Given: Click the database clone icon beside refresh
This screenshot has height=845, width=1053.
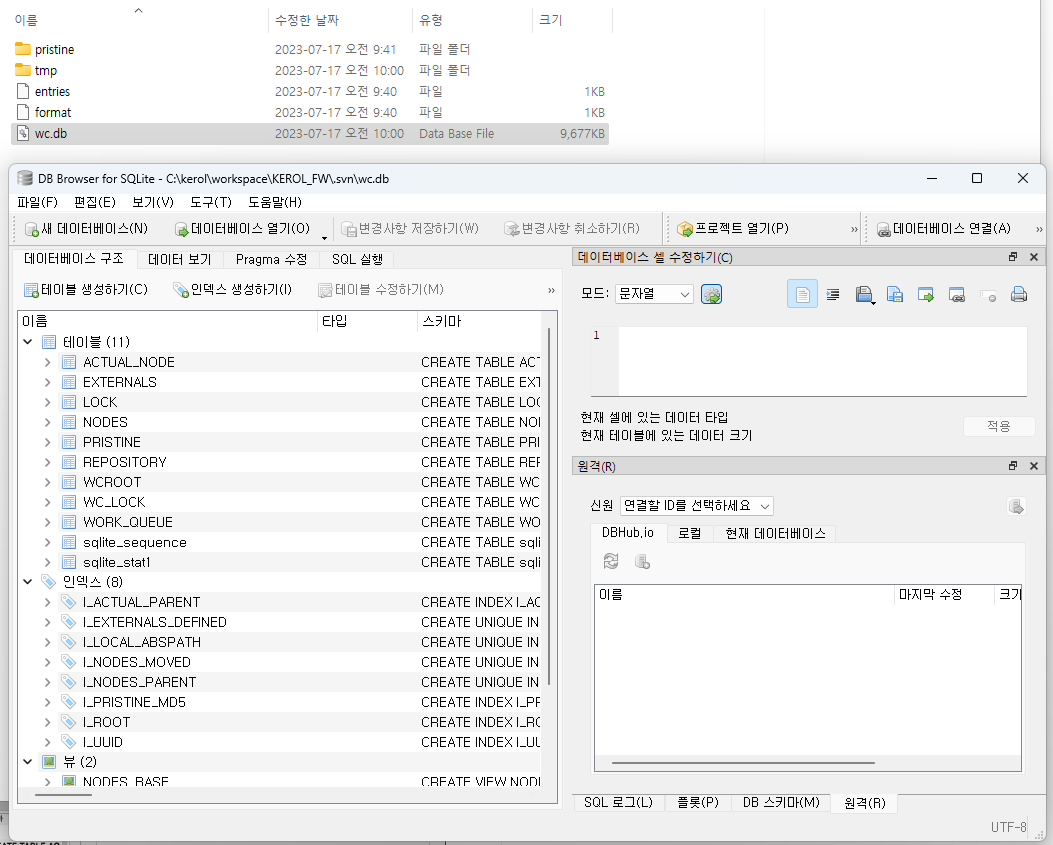Looking at the screenshot, I should (x=642, y=561).
